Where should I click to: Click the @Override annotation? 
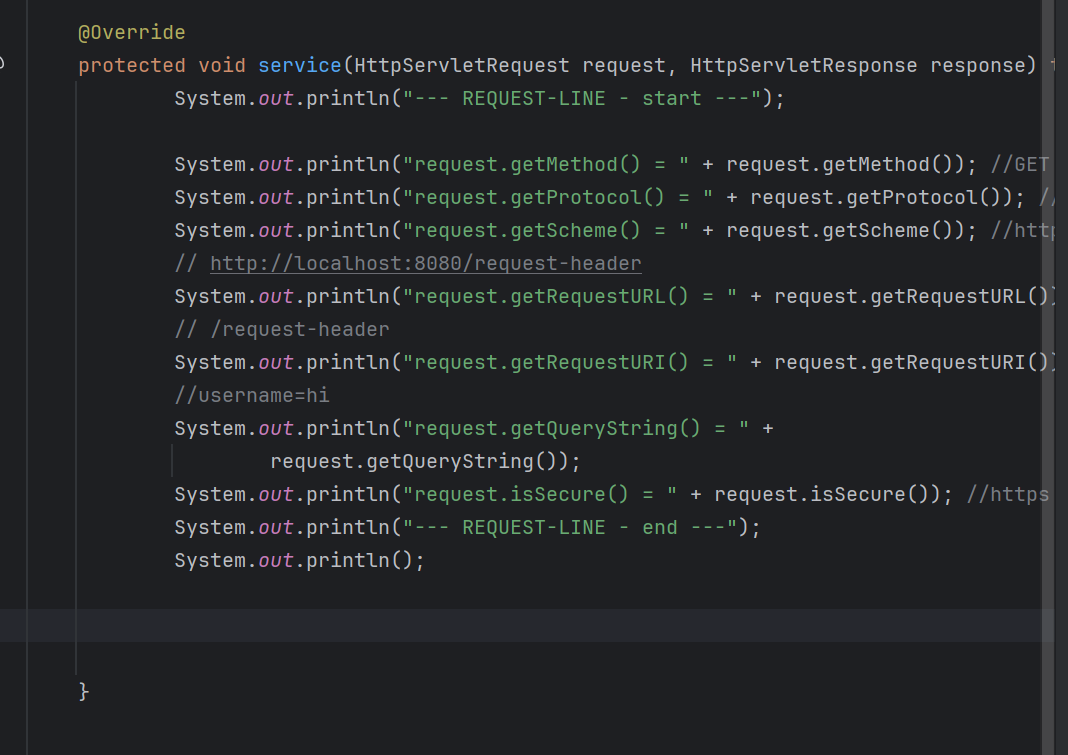(x=131, y=33)
